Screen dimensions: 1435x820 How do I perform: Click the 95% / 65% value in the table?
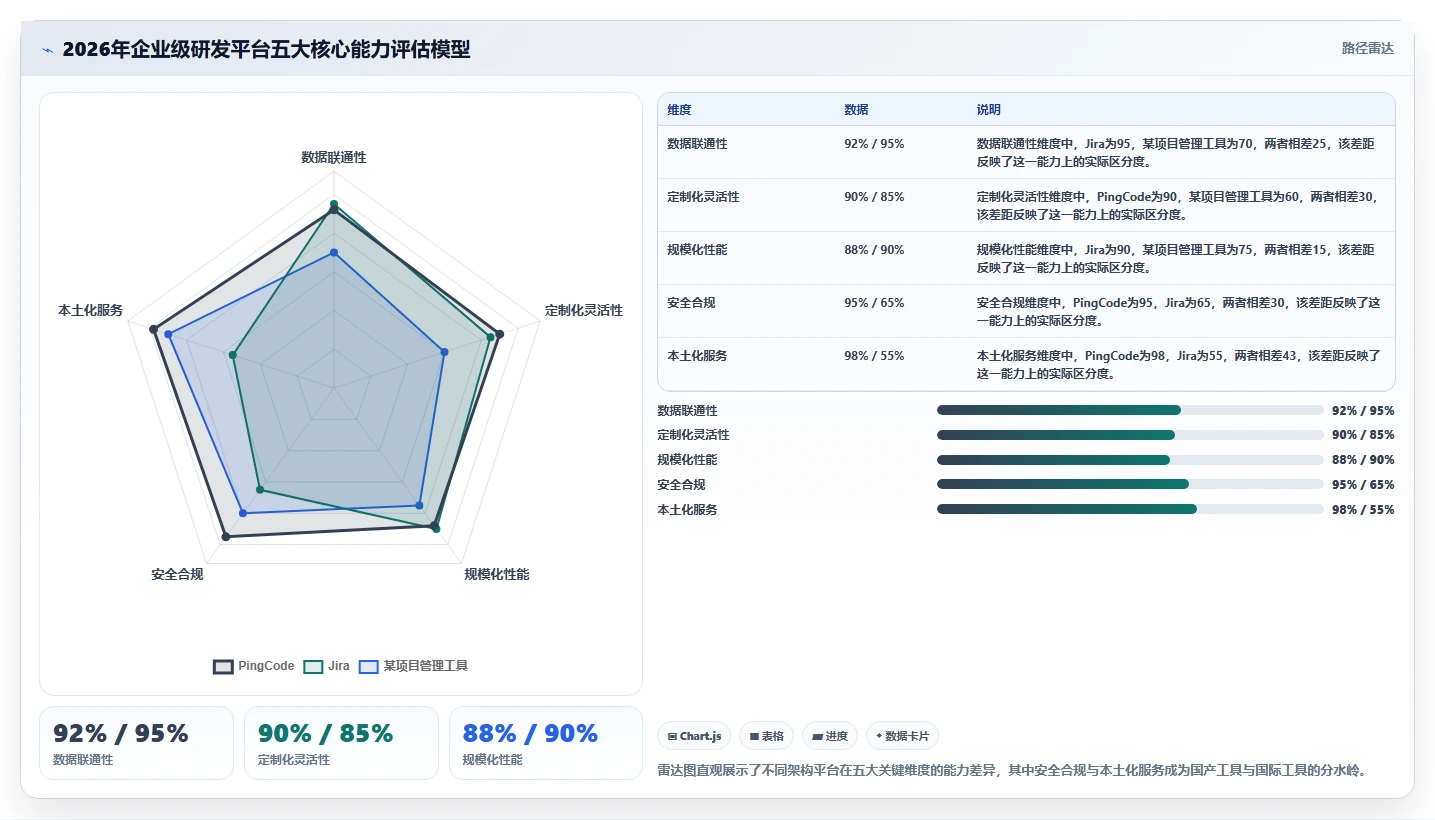click(x=874, y=303)
